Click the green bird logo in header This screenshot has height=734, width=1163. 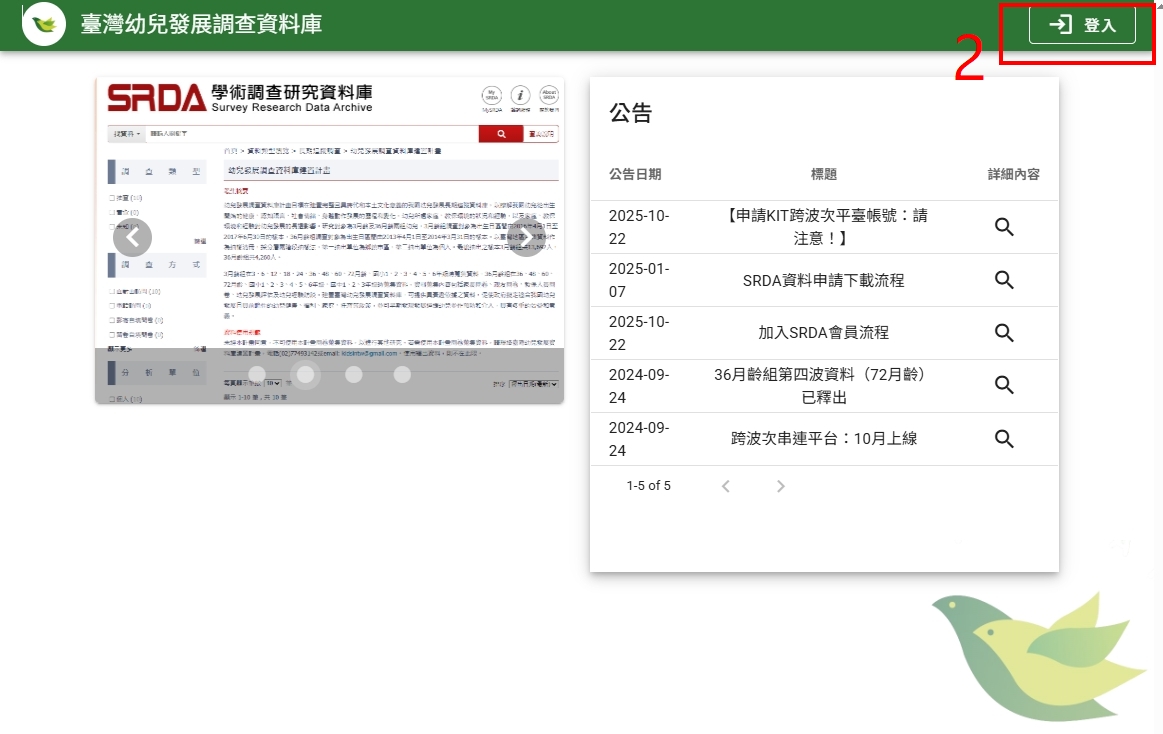pos(44,25)
